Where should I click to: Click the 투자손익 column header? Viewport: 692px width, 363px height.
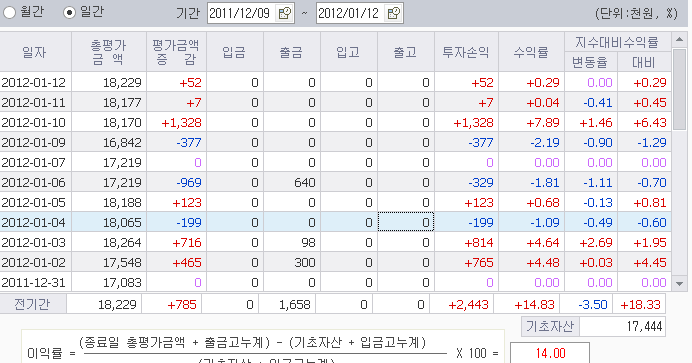pyautogui.click(x=466, y=52)
